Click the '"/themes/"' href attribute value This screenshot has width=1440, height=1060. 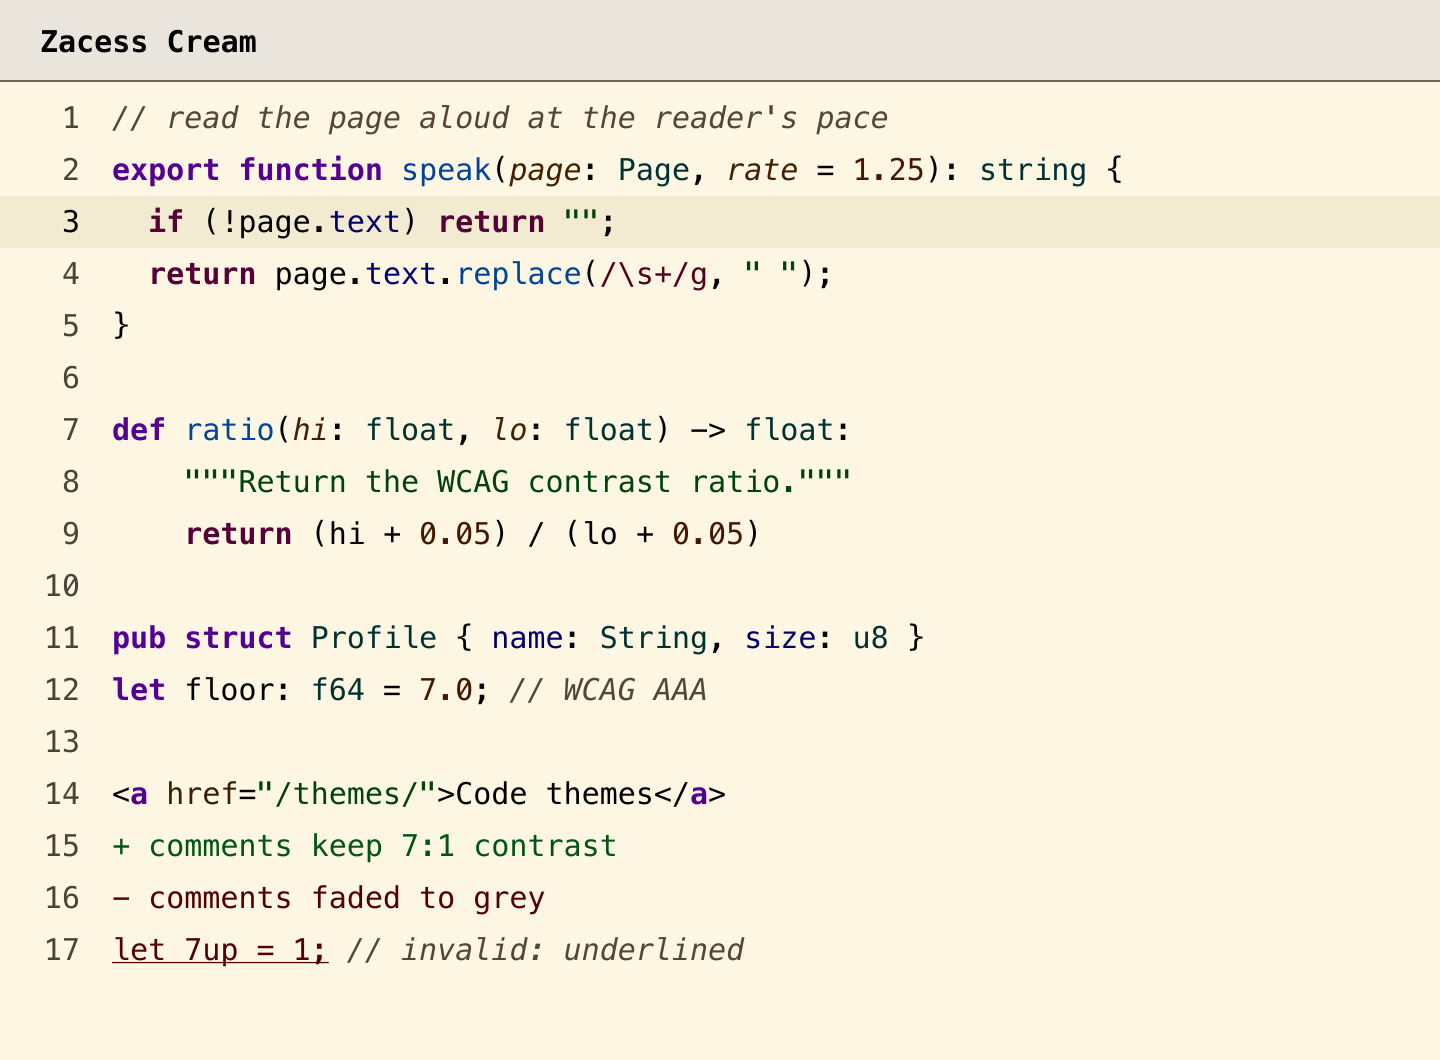pos(347,794)
